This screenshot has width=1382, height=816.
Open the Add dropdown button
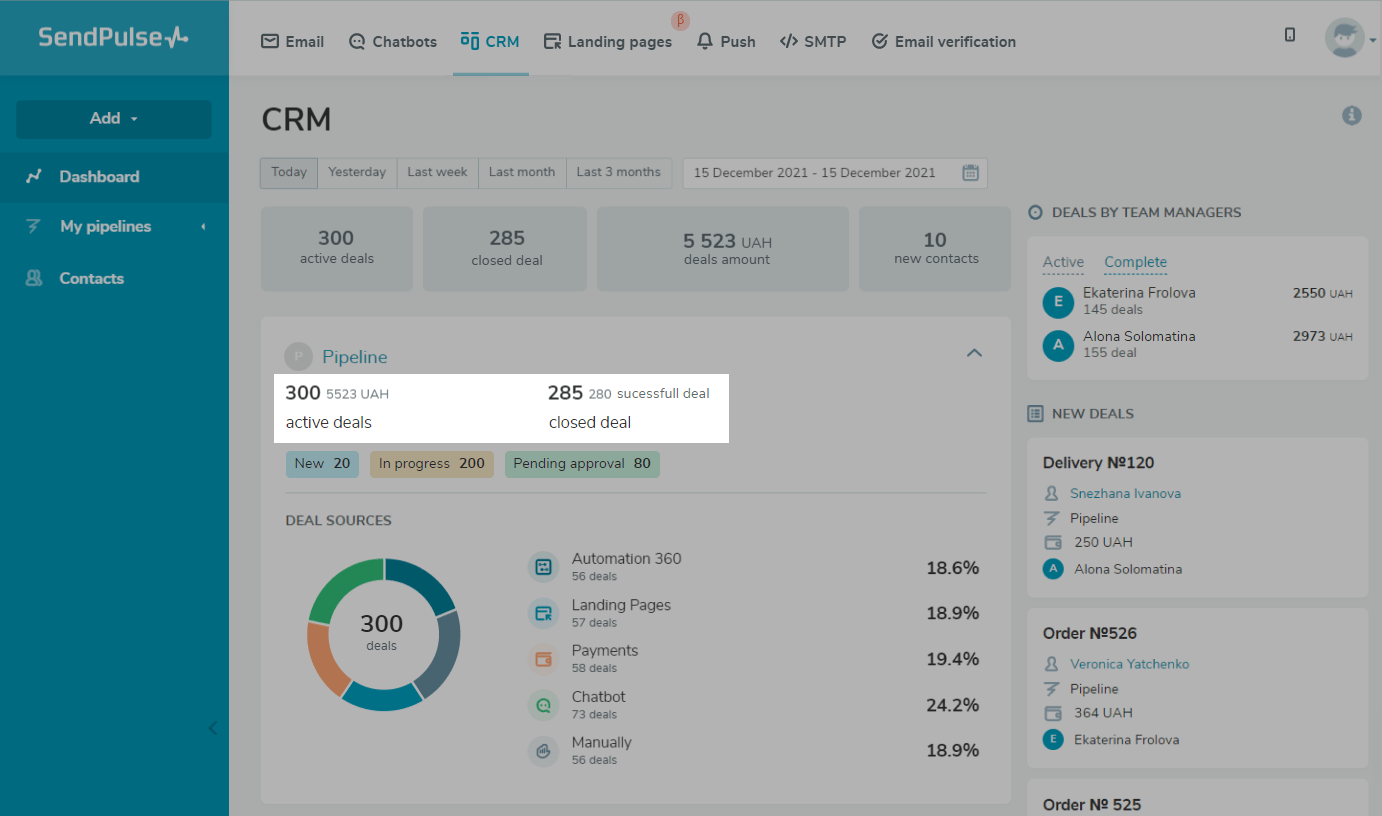114,119
